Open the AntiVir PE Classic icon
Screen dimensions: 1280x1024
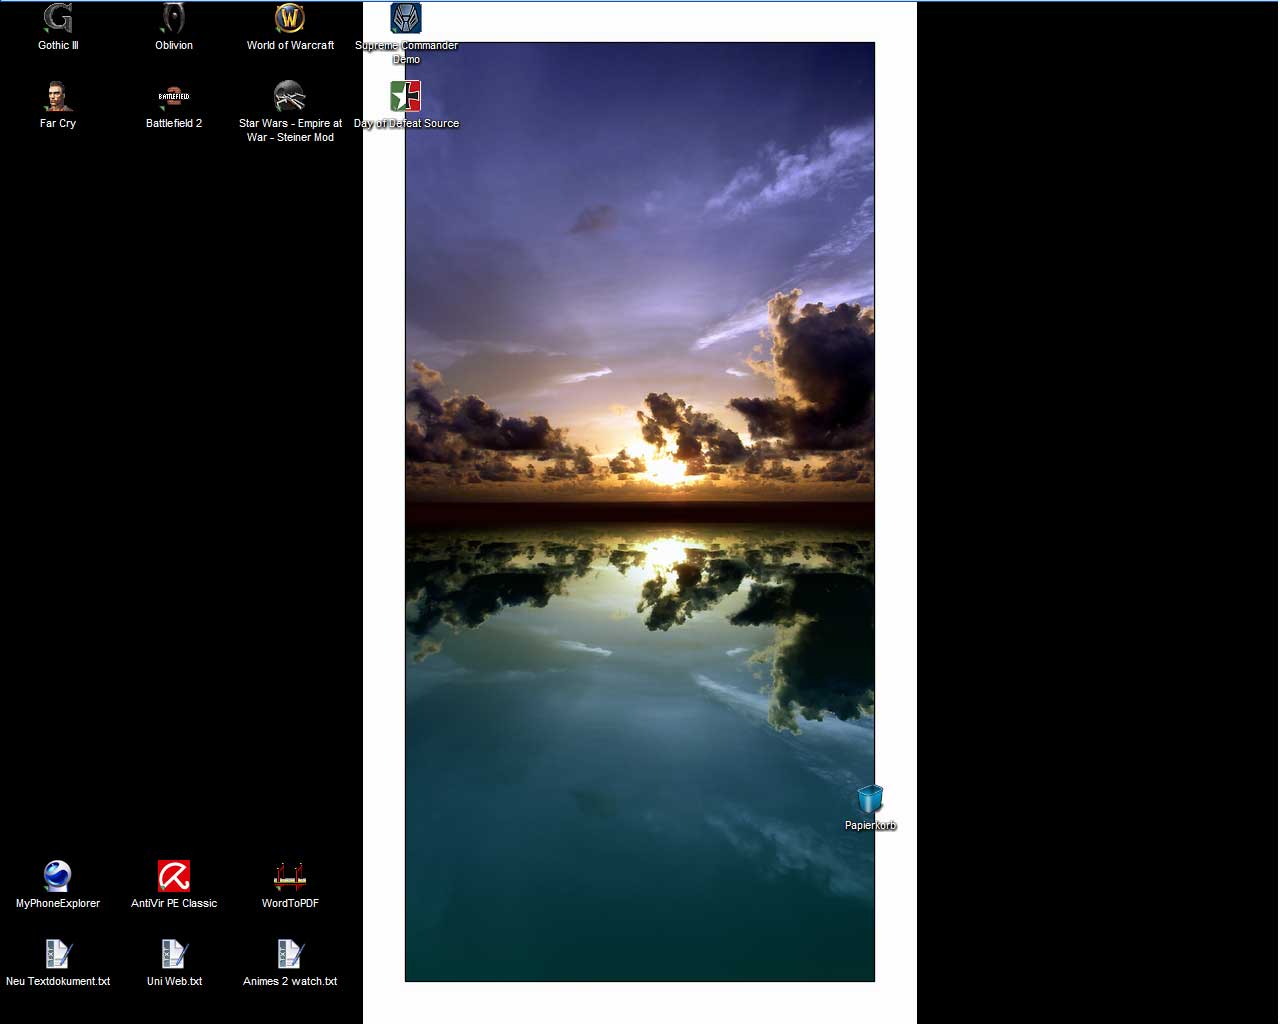tap(174, 876)
